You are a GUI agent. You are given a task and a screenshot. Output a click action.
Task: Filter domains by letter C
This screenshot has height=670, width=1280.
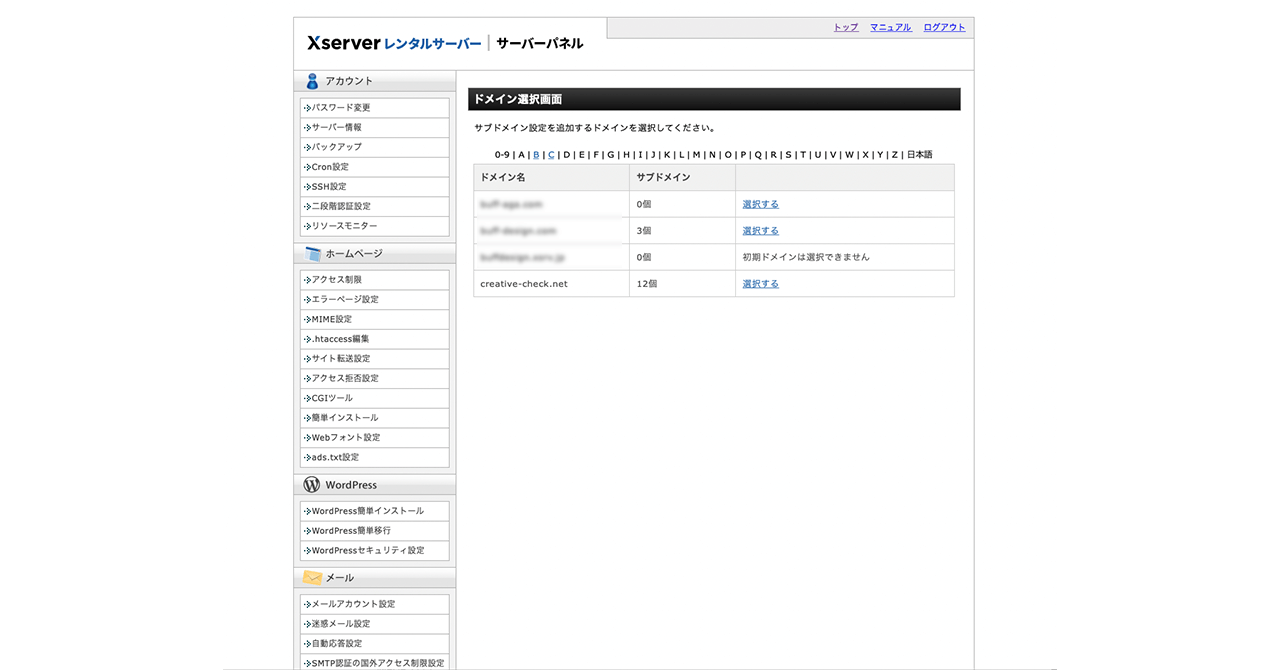(551, 155)
